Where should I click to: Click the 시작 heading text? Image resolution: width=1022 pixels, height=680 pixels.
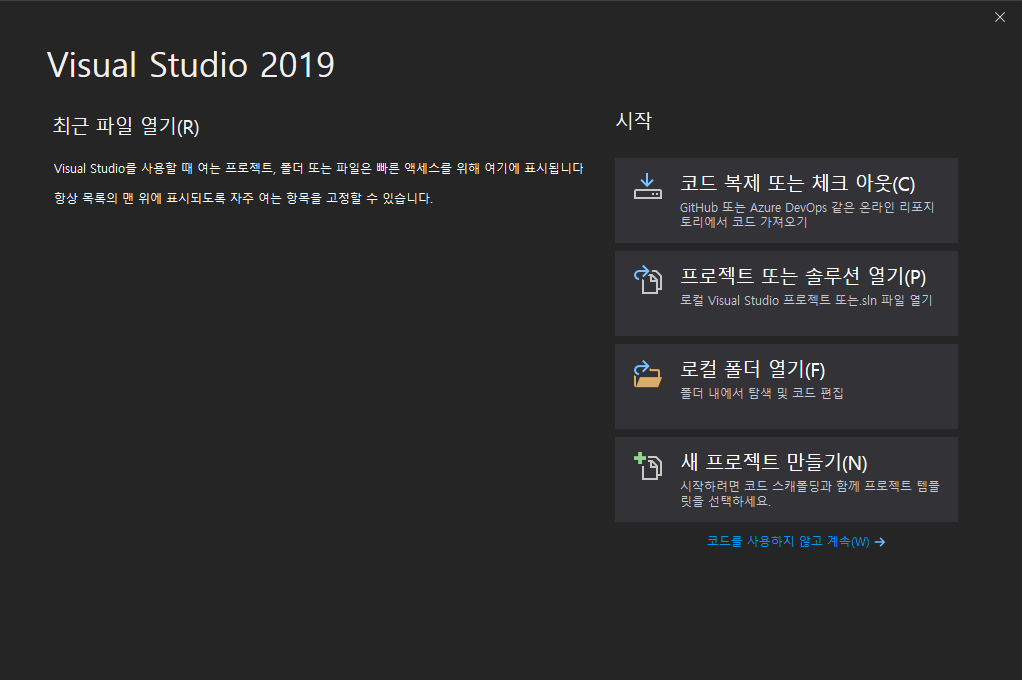pyautogui.click(x=634, y=121)
